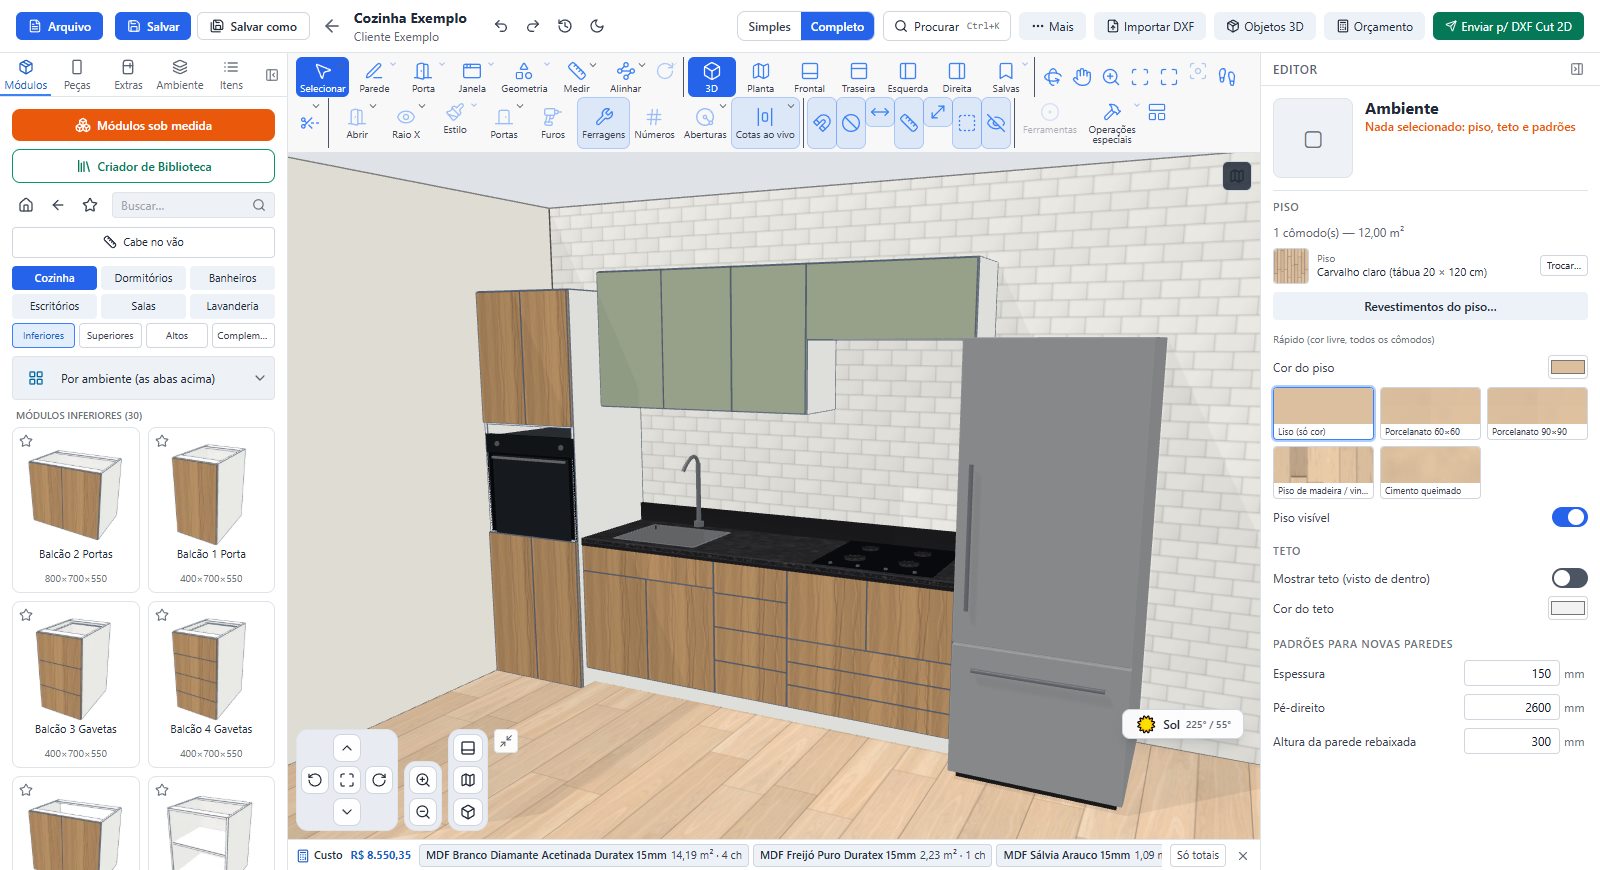
Task: Click Trocar to change the floor
Action: pyautogui.click(x=1564, y=266)
